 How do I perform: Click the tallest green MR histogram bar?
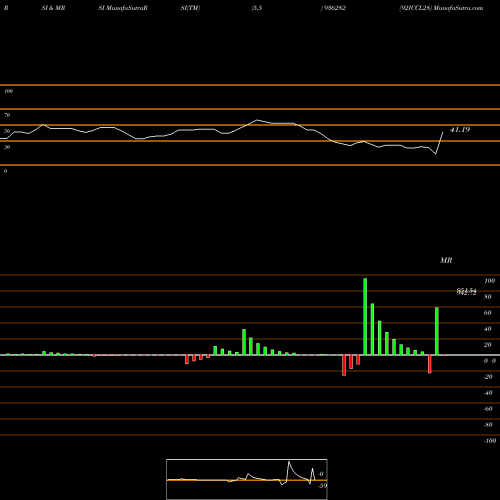point(365,317)
